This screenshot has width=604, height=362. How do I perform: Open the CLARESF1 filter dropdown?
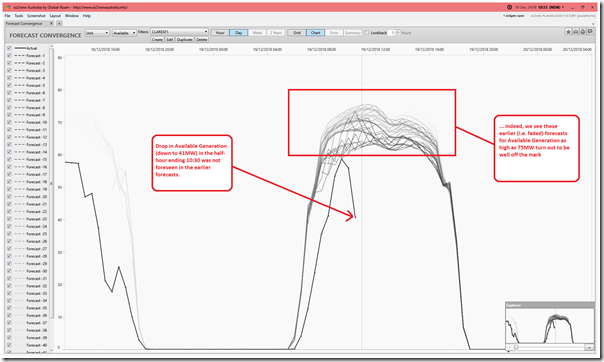click(180, 32)
